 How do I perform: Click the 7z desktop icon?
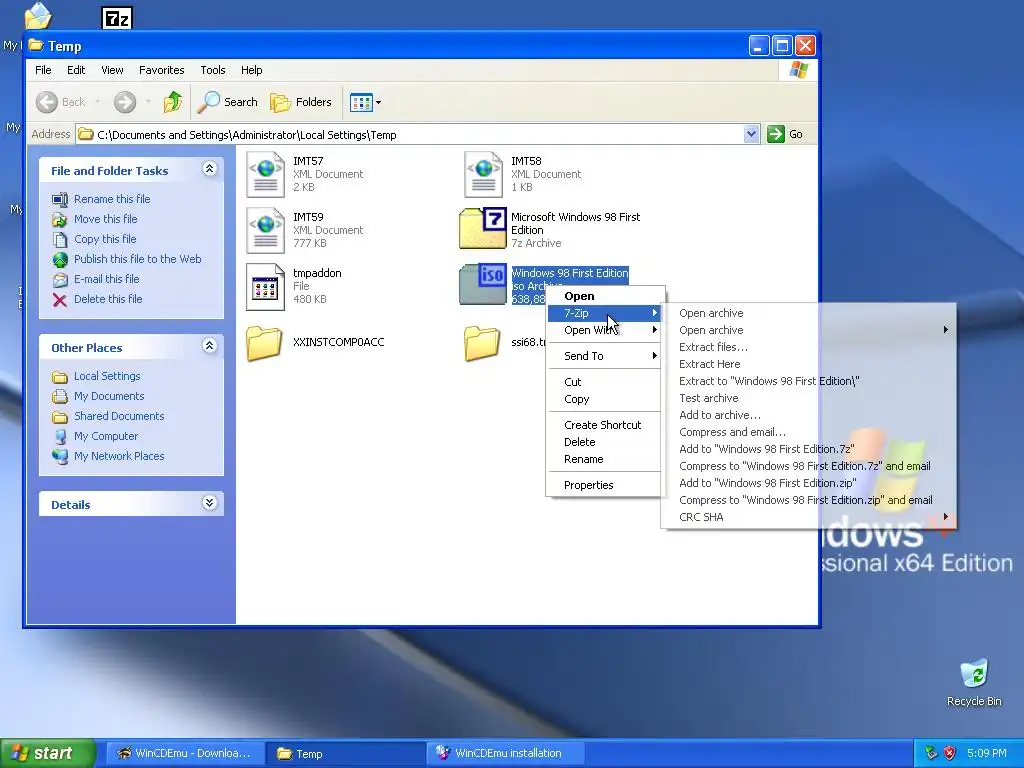coord(117,17)
